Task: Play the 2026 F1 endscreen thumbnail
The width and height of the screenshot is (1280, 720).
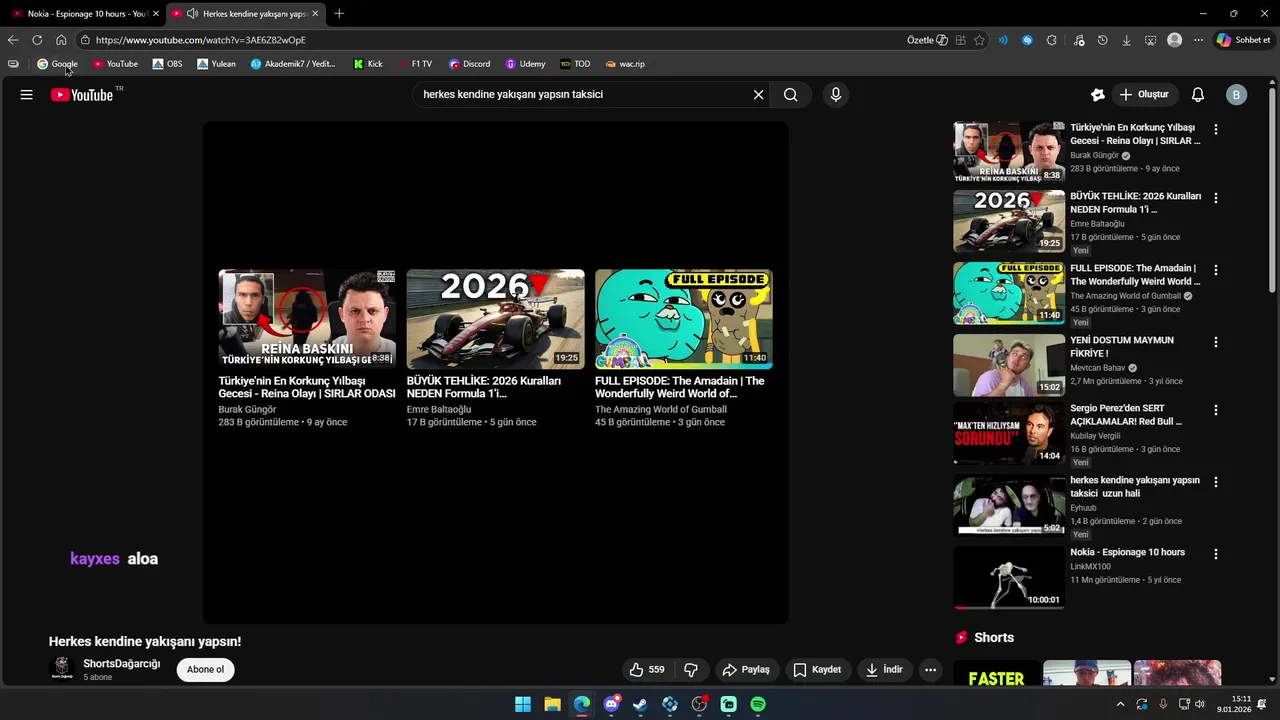Action: (x=495, y=319)
